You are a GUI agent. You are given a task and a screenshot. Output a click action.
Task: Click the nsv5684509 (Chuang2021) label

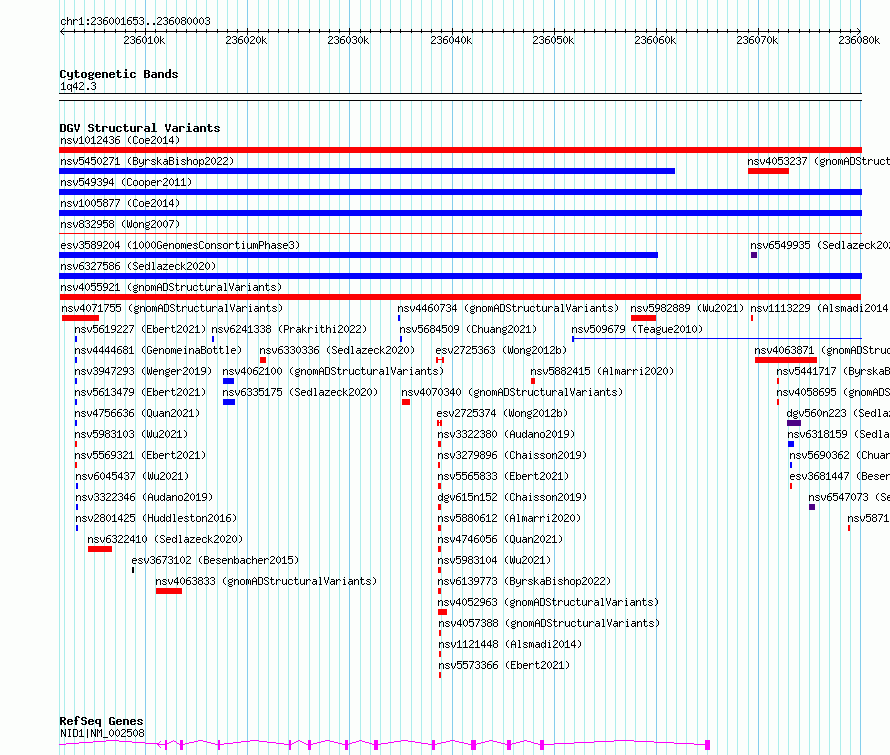(468, 329)
